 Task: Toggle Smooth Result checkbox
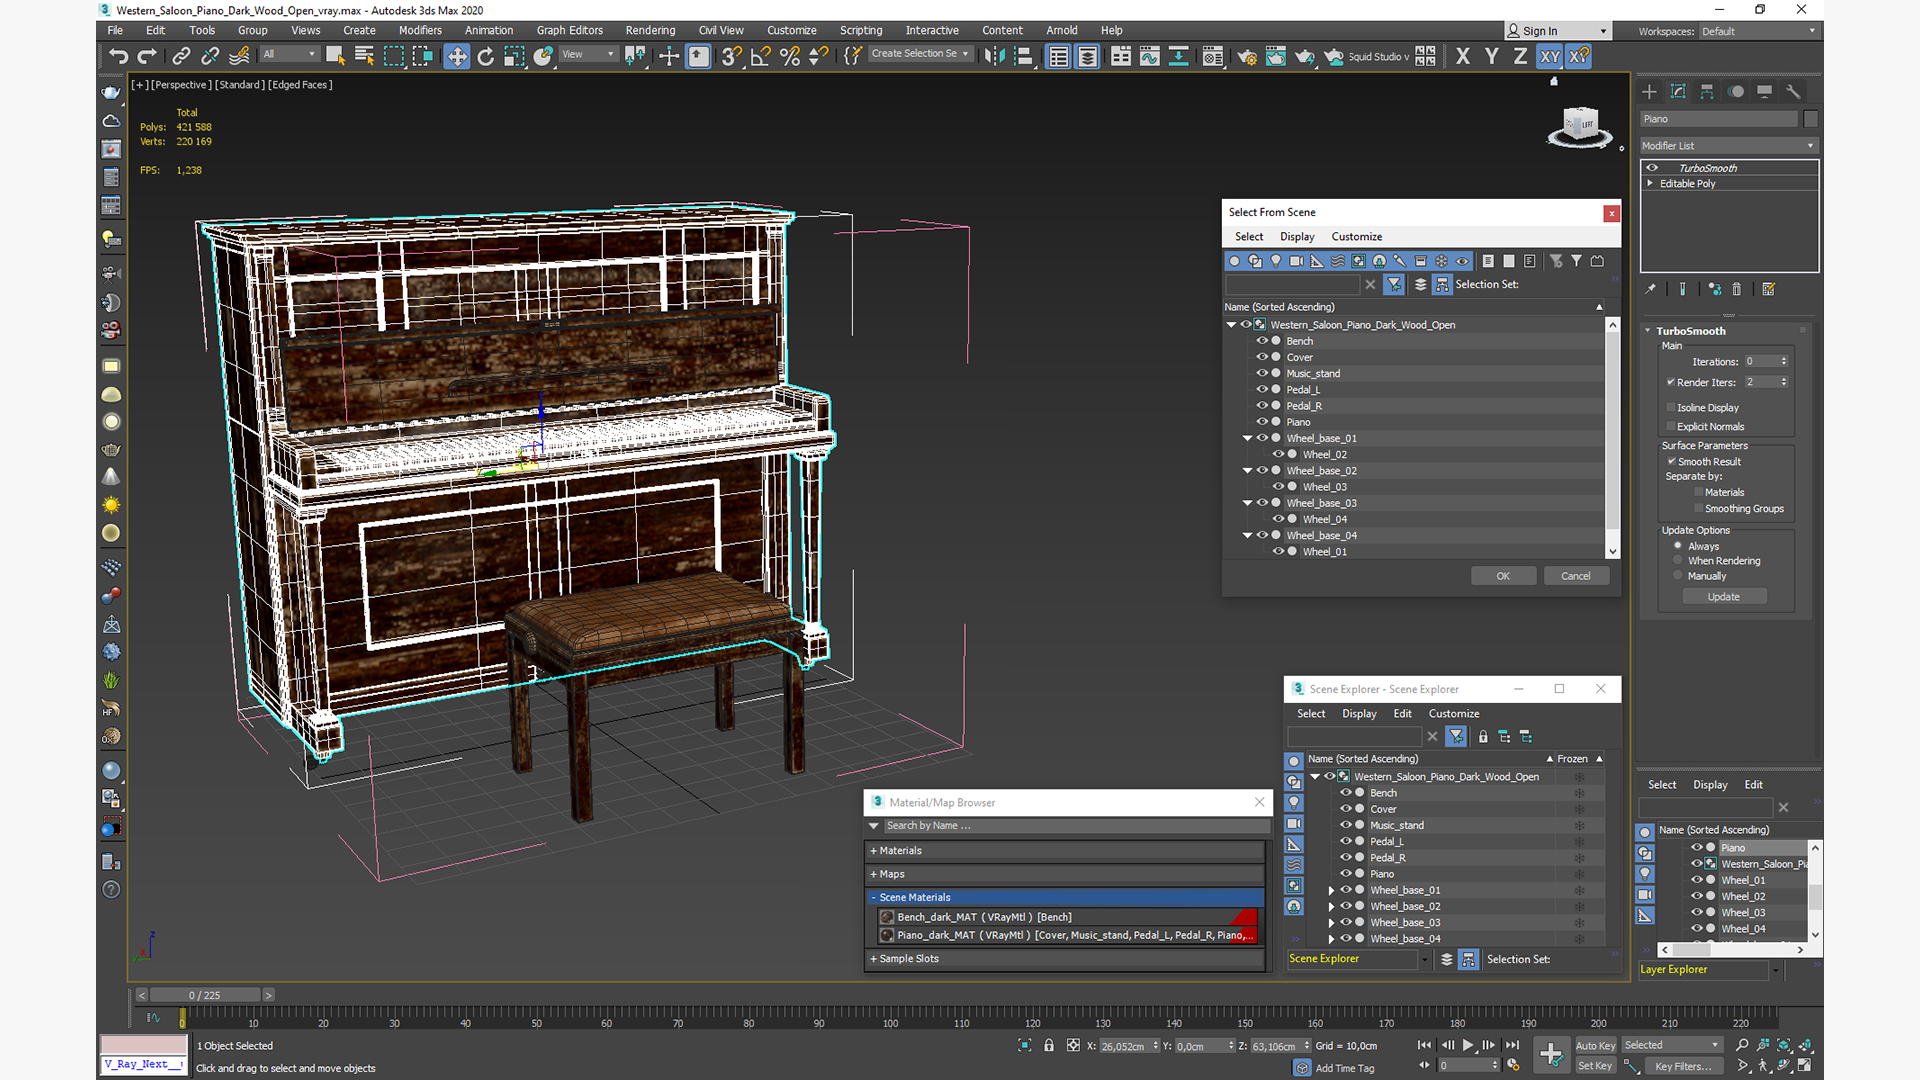[1671, 461]
